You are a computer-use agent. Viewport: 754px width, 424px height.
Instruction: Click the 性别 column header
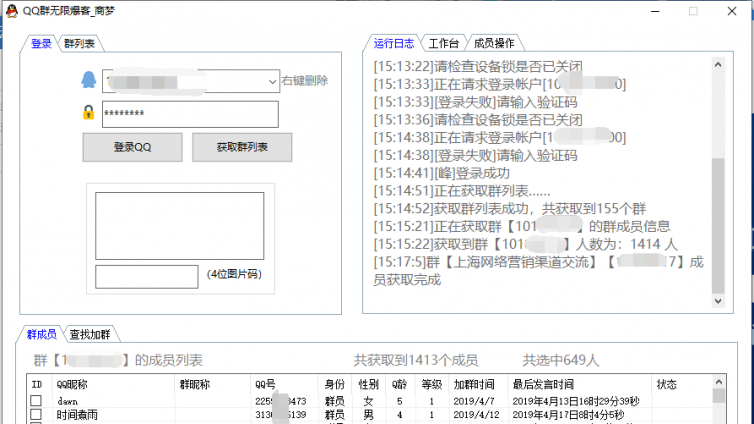pos(368,385)
